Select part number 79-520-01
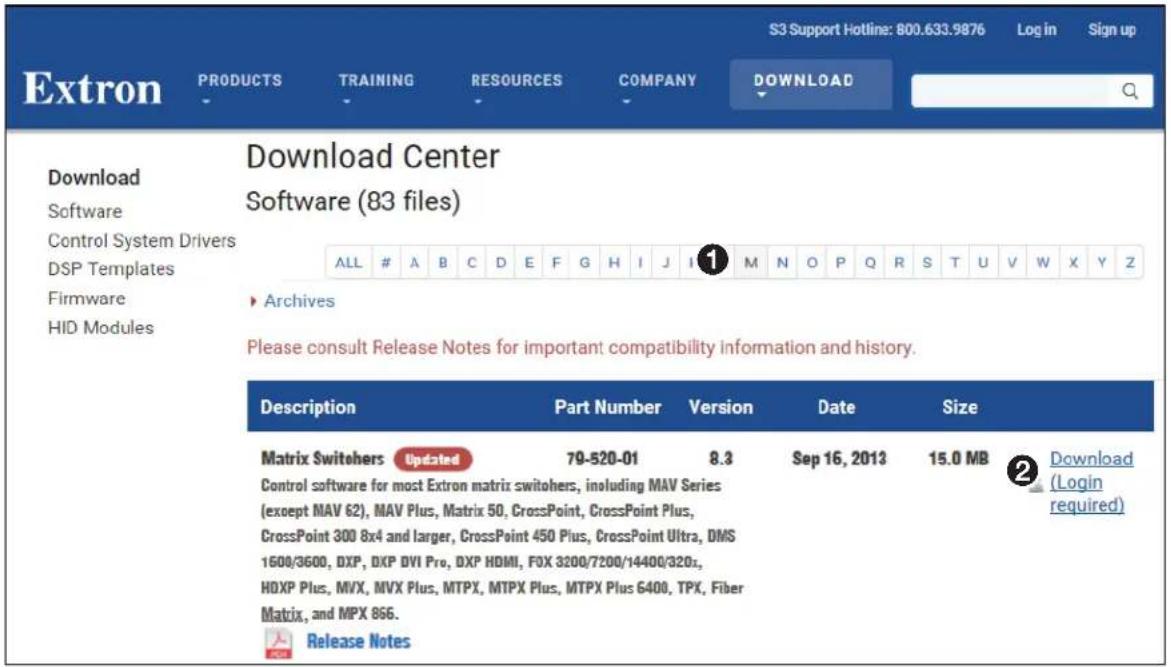Screen dimensions: 1171x667 (602, 459)
